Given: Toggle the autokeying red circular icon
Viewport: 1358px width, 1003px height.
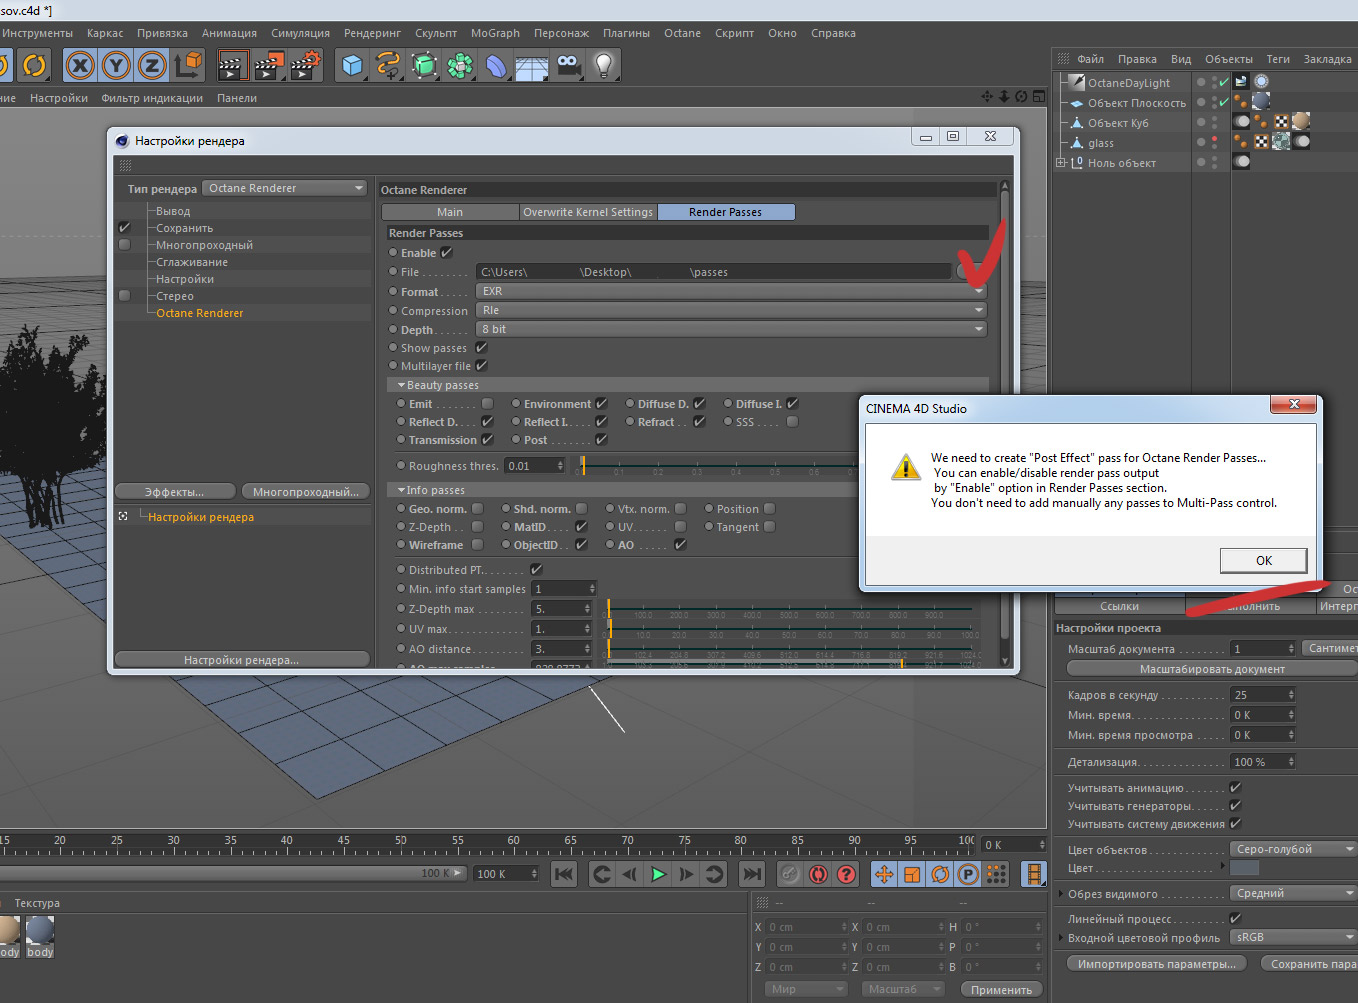Looking at the screenshot, I should coord(818,874).
